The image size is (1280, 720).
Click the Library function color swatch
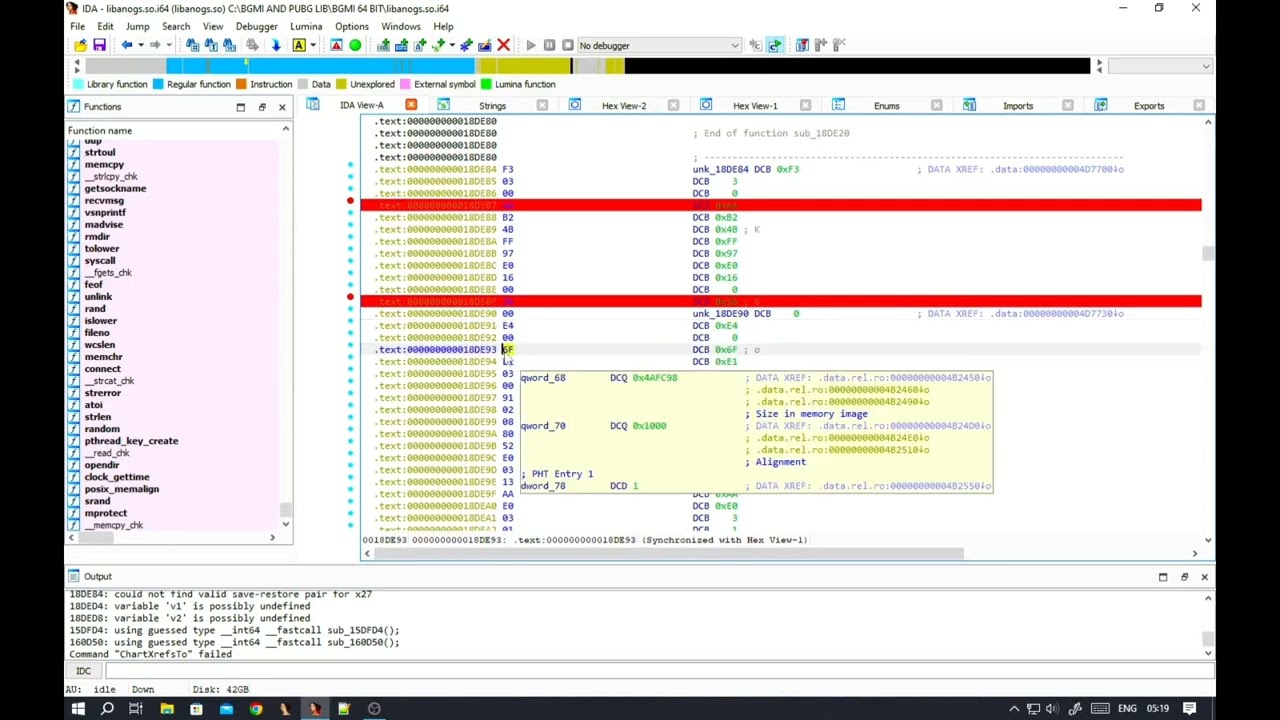point(78,84)
